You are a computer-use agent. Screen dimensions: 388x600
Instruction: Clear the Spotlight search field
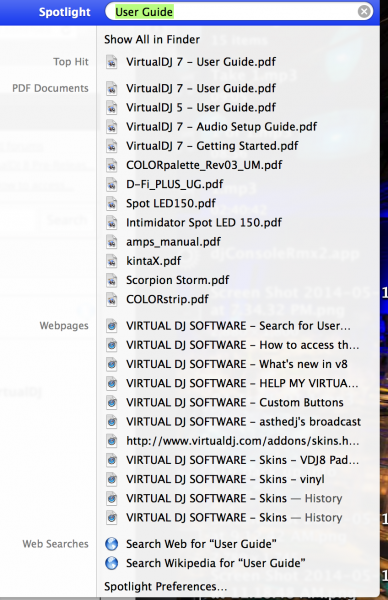click(x=364, y=11)
